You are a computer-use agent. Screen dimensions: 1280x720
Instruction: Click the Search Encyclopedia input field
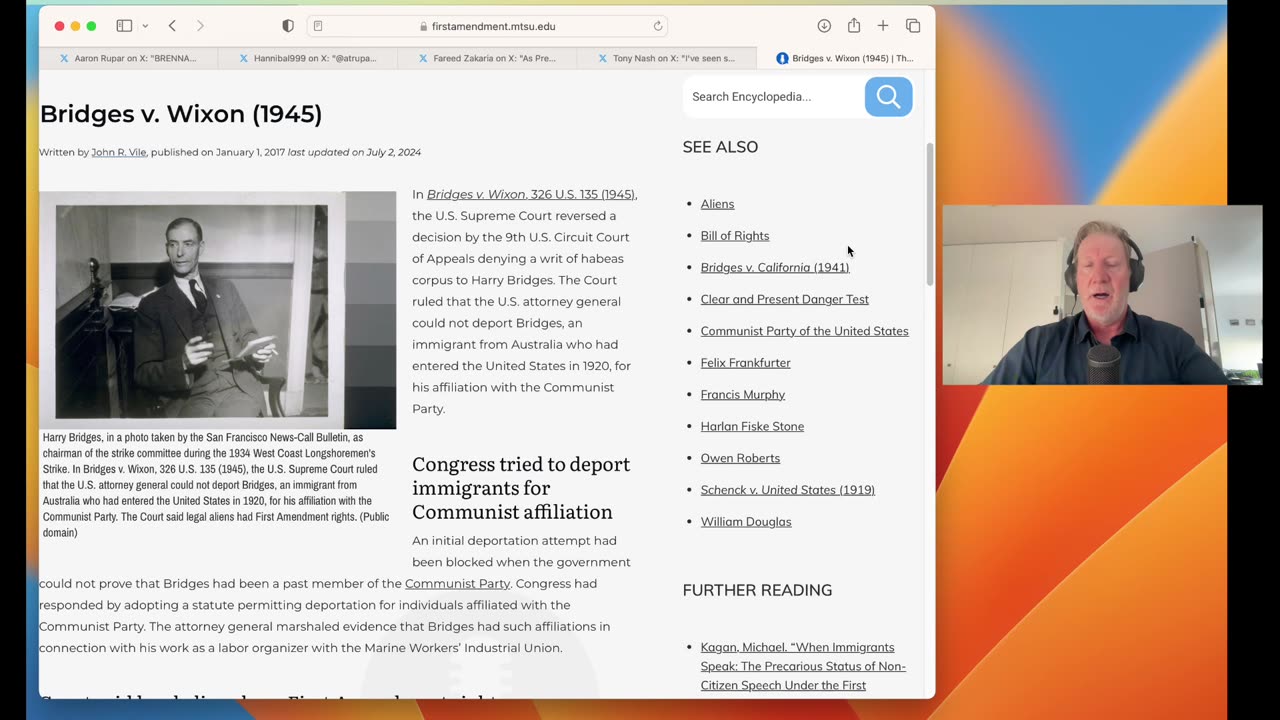(x=774, y=97)
